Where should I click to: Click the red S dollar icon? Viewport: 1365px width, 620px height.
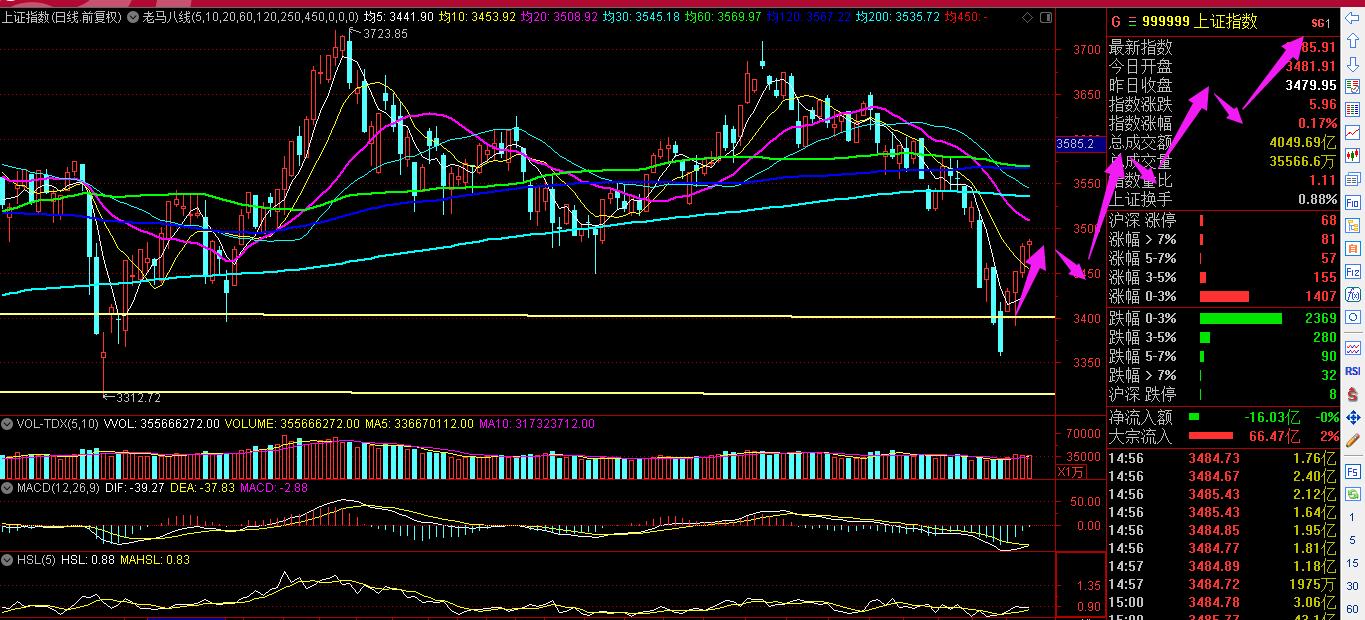tap(1353, 394)
